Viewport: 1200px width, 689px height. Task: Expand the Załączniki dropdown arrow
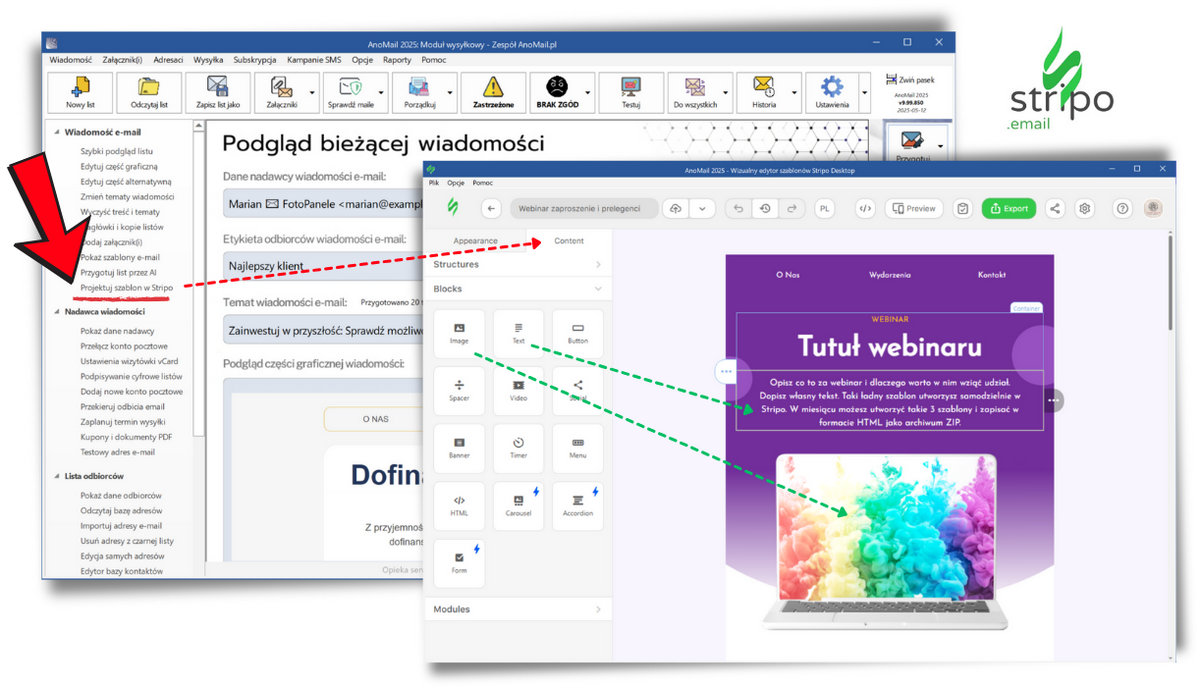[x=313, y=93]
